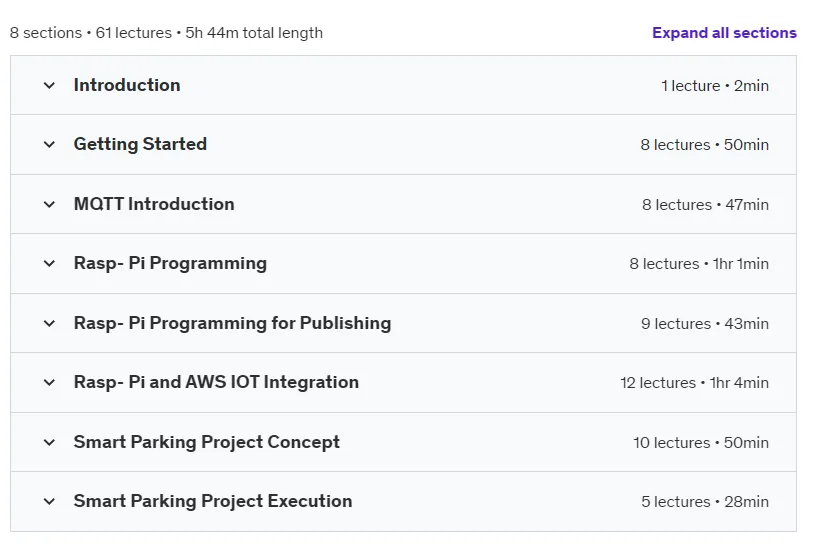
Task: Toggle the Rasp- Pi Programming for Publishing chevron
Action: tap(49, 323)
